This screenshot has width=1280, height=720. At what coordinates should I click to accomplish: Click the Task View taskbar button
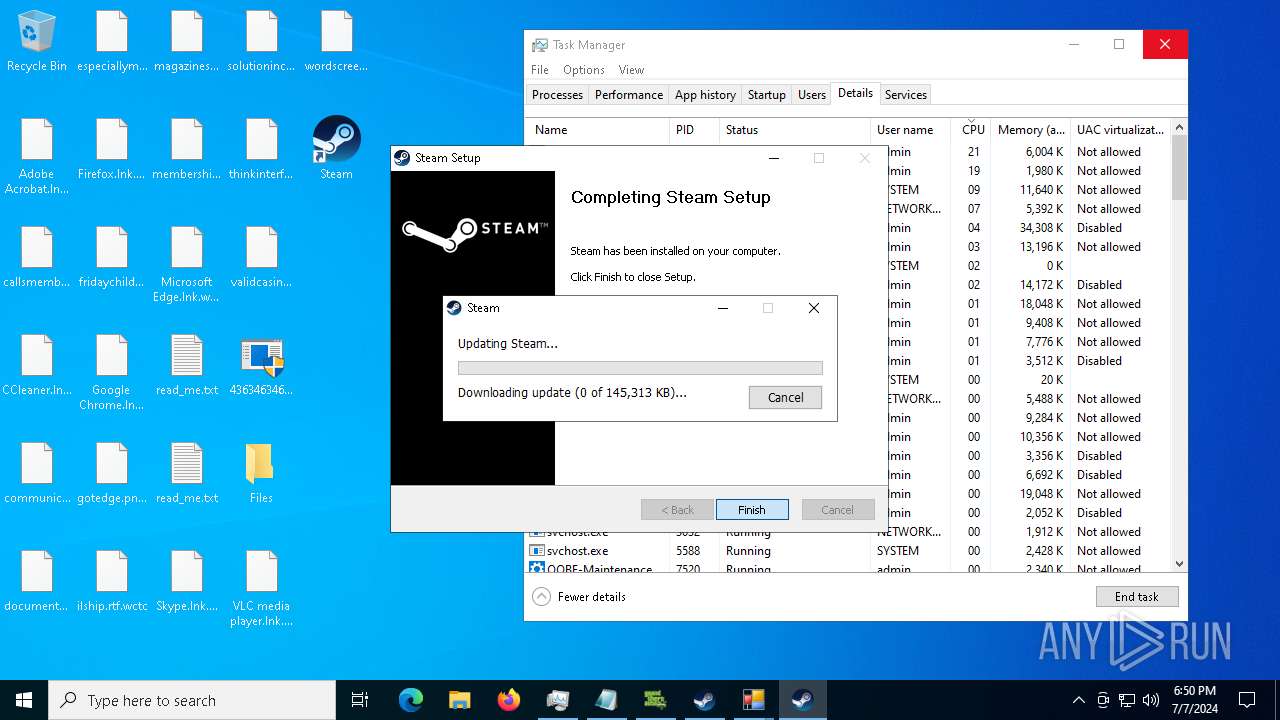[360, 700]
